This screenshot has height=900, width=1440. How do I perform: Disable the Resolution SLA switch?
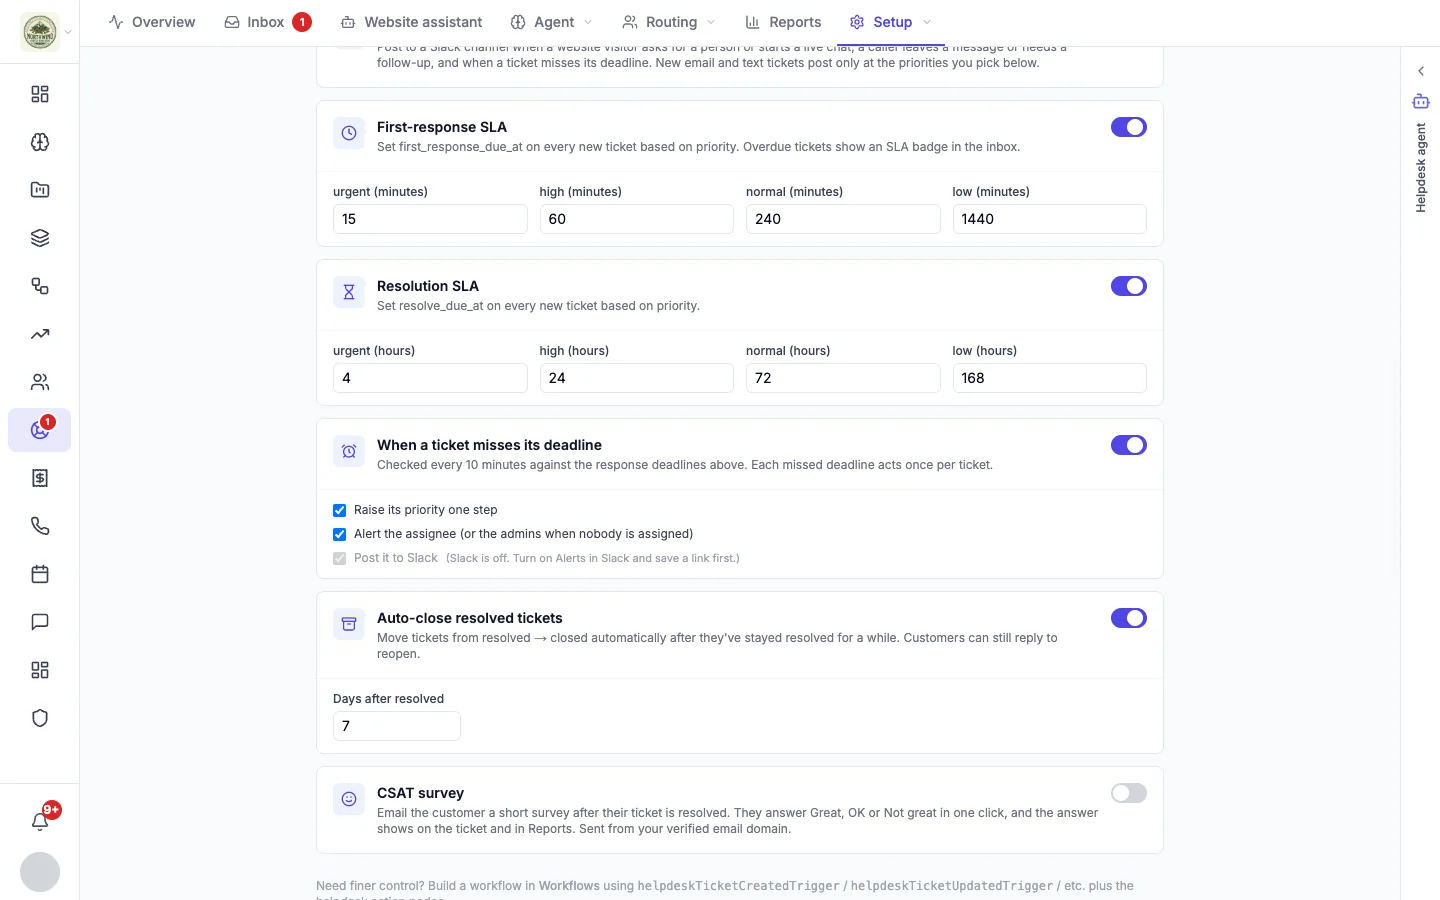[x=1129, y=286]
